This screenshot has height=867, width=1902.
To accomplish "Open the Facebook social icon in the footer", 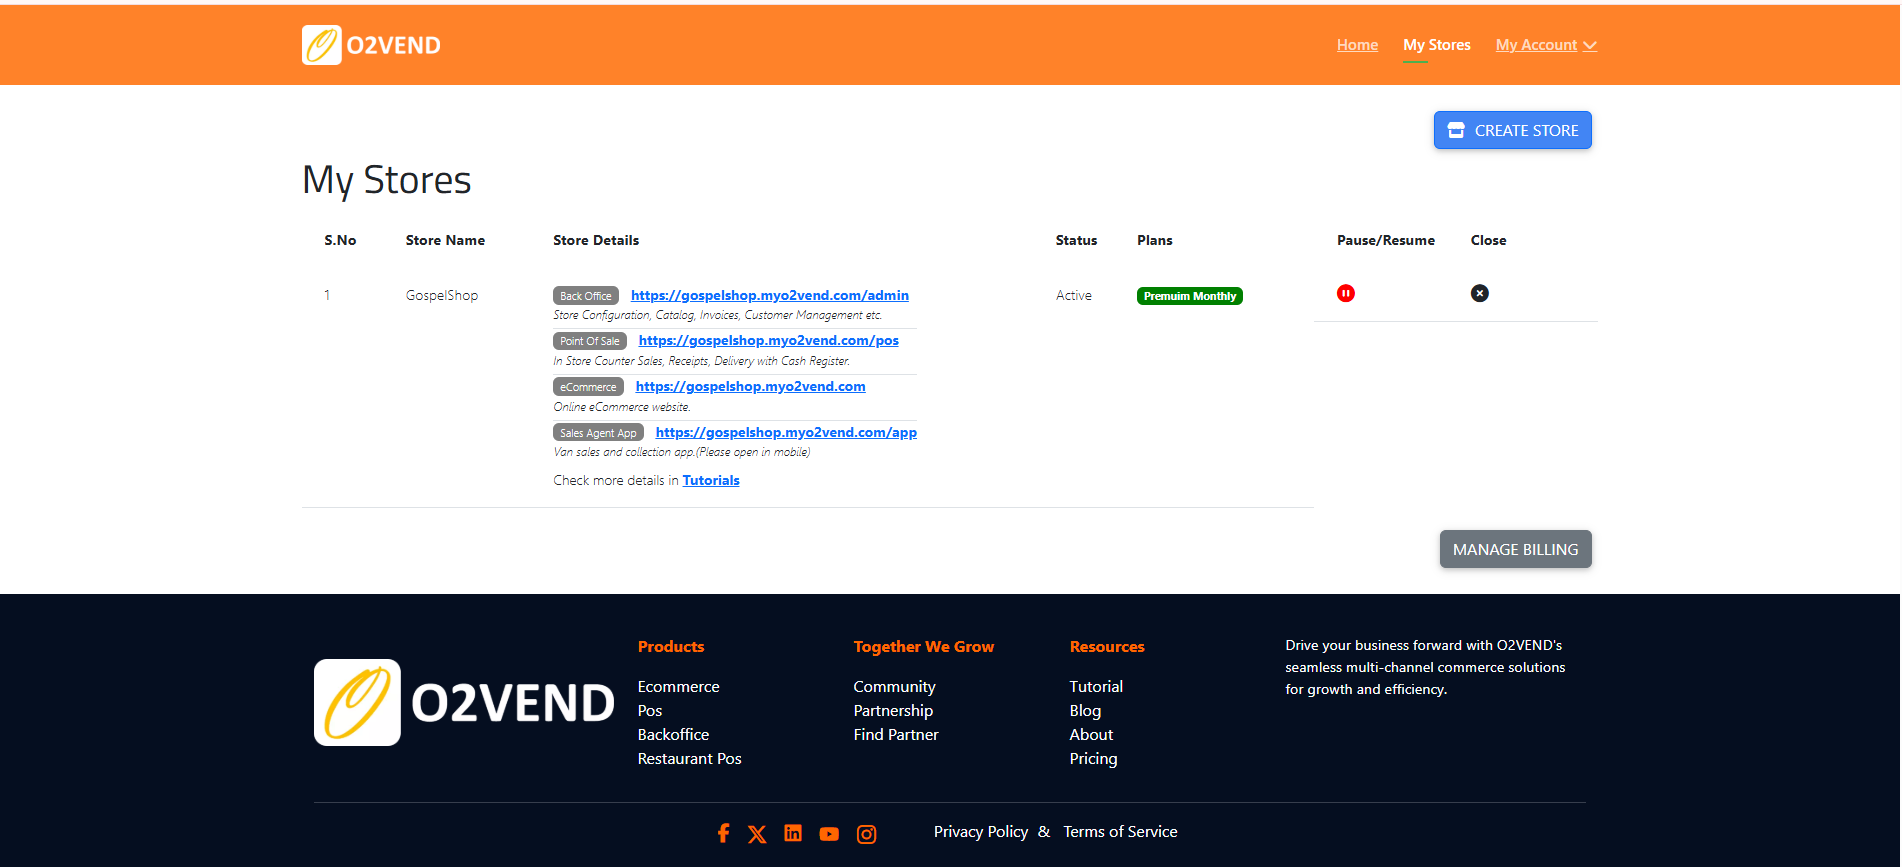I will 723,833.
